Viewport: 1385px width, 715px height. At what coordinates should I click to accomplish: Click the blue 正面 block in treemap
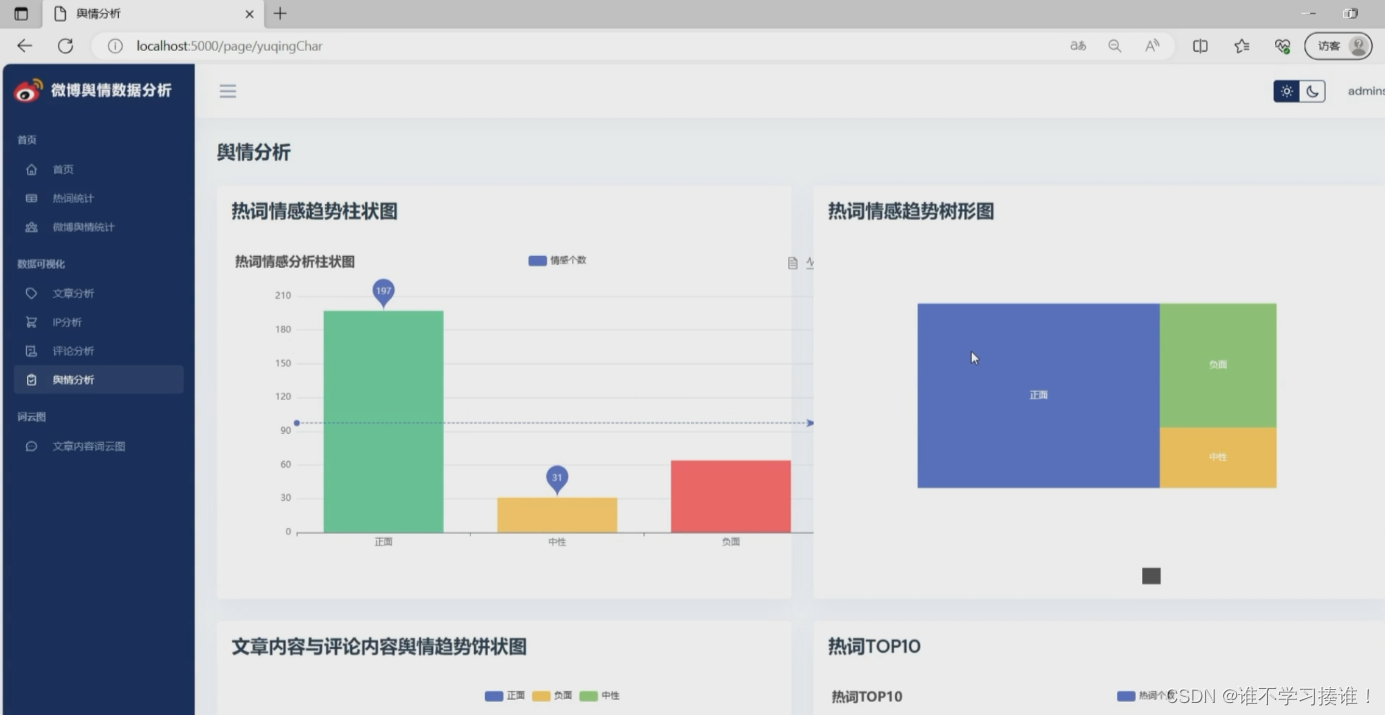[x=1038, y=395]
